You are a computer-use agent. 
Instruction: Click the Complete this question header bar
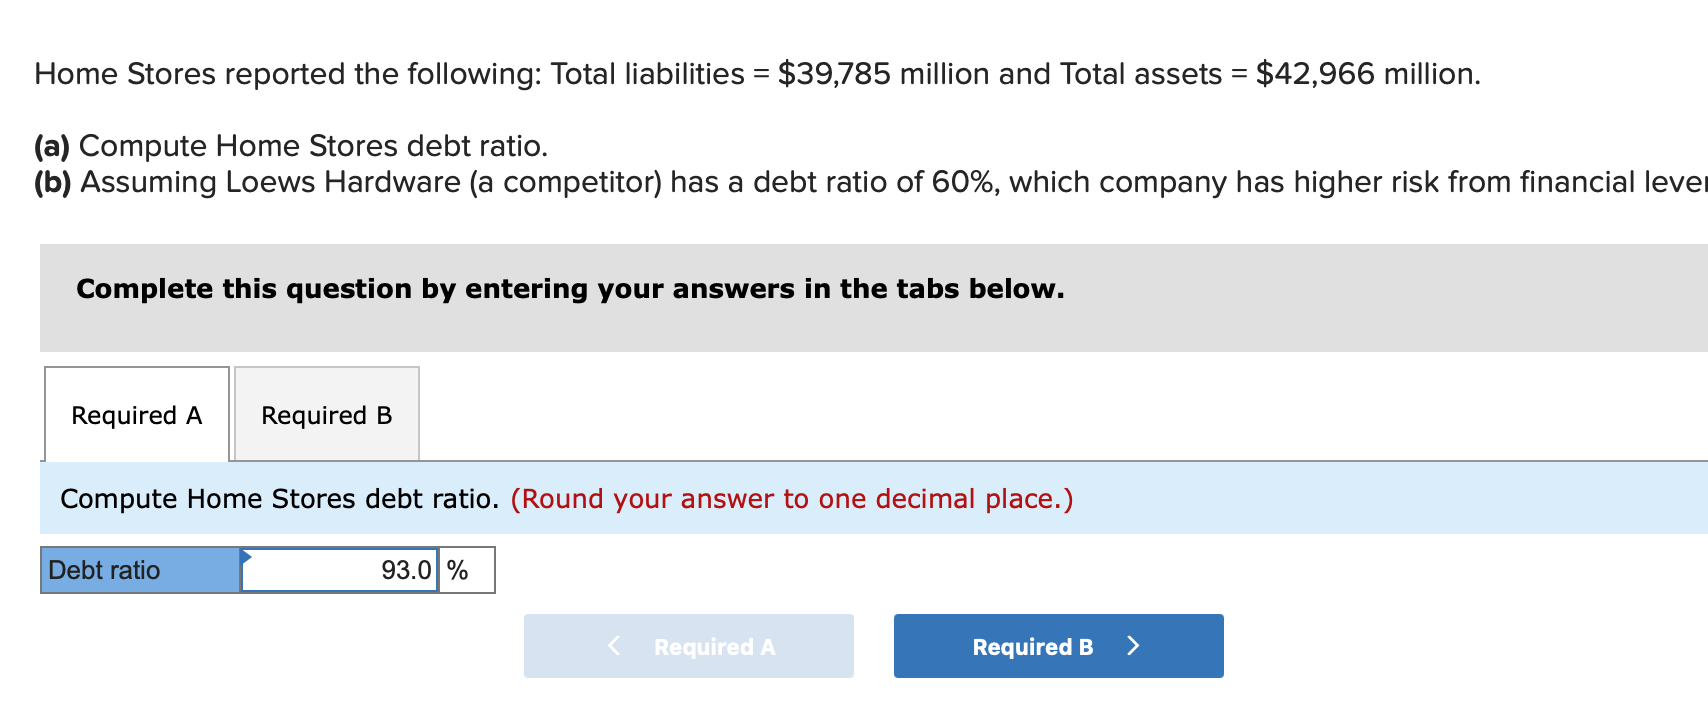click(569, 289)
